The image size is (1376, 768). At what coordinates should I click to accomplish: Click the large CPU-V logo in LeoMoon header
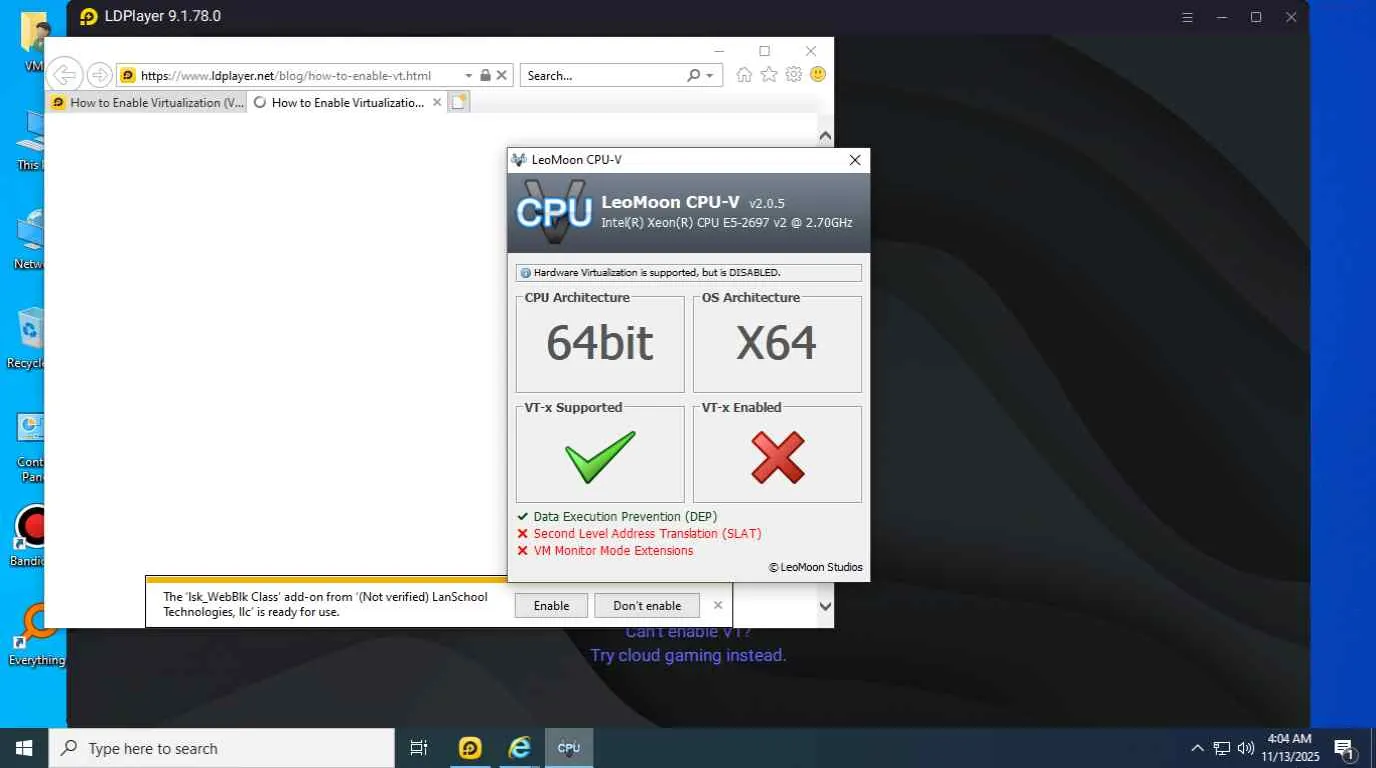(555, 211)
